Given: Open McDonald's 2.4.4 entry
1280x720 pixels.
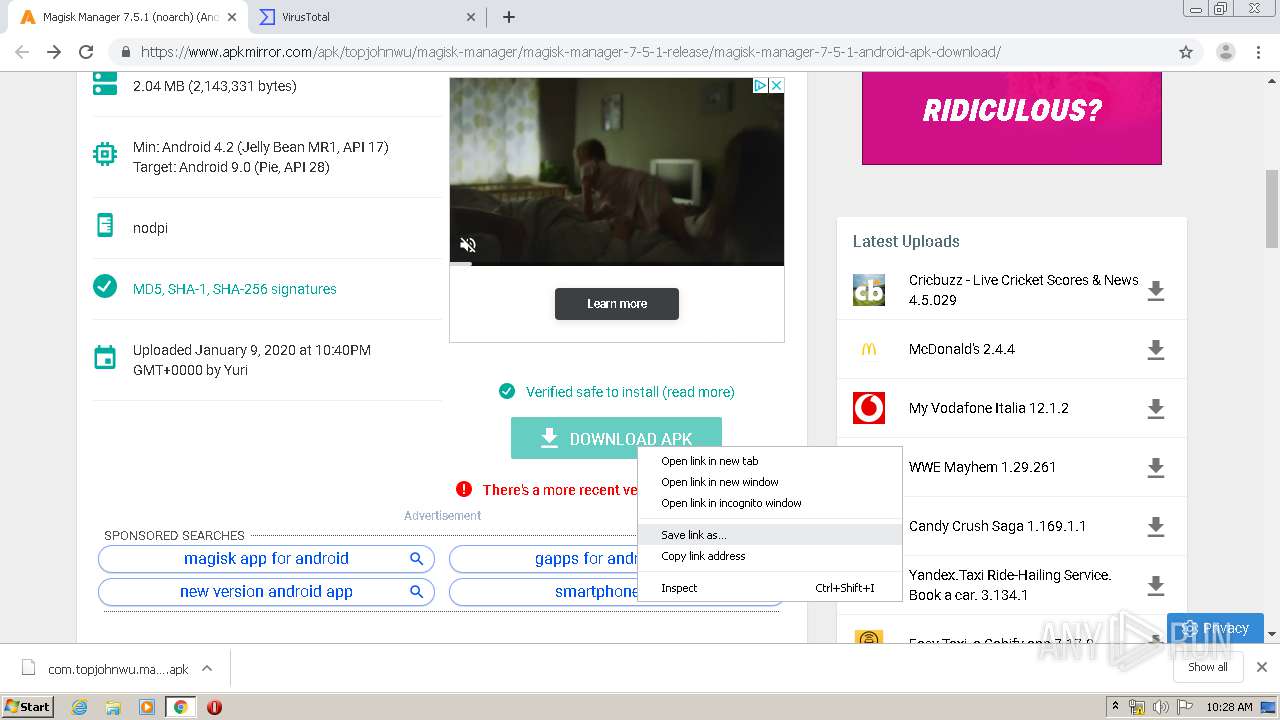Looking at the screenshot, I should (x=962, y=349).
